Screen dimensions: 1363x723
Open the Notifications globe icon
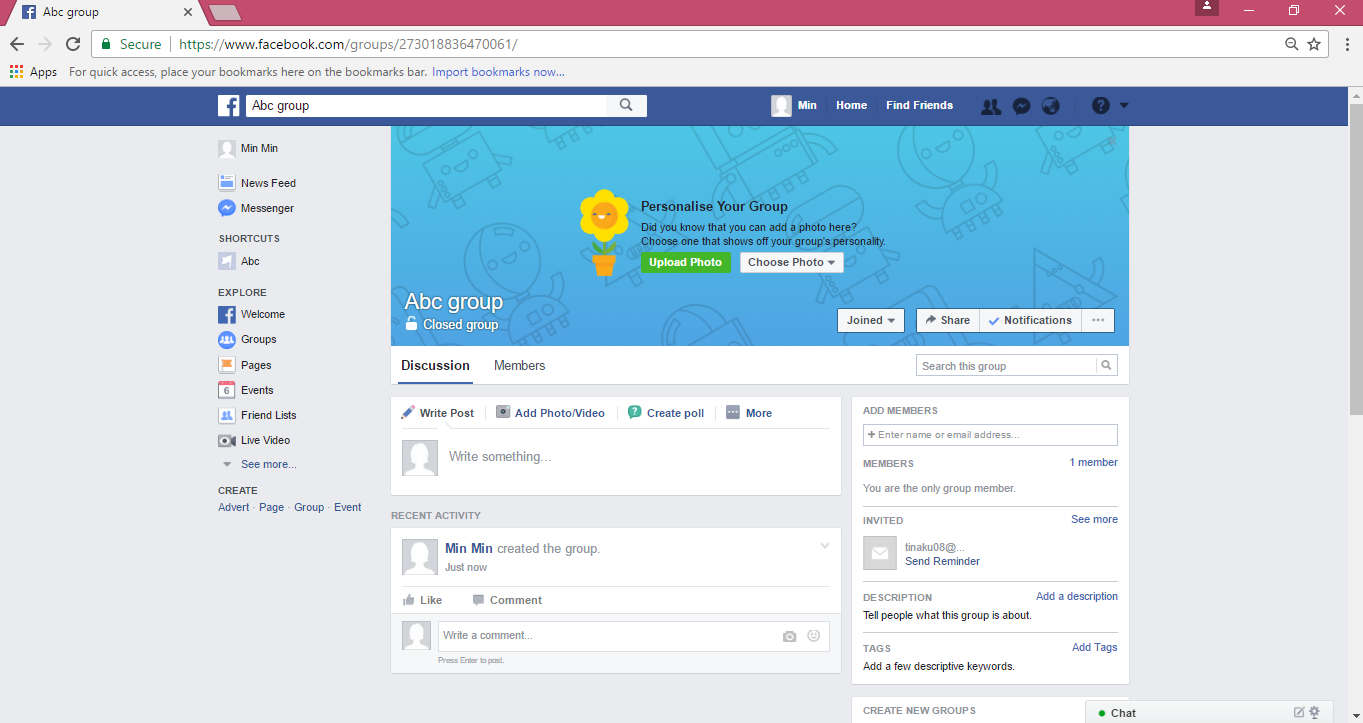(1050, 106)
